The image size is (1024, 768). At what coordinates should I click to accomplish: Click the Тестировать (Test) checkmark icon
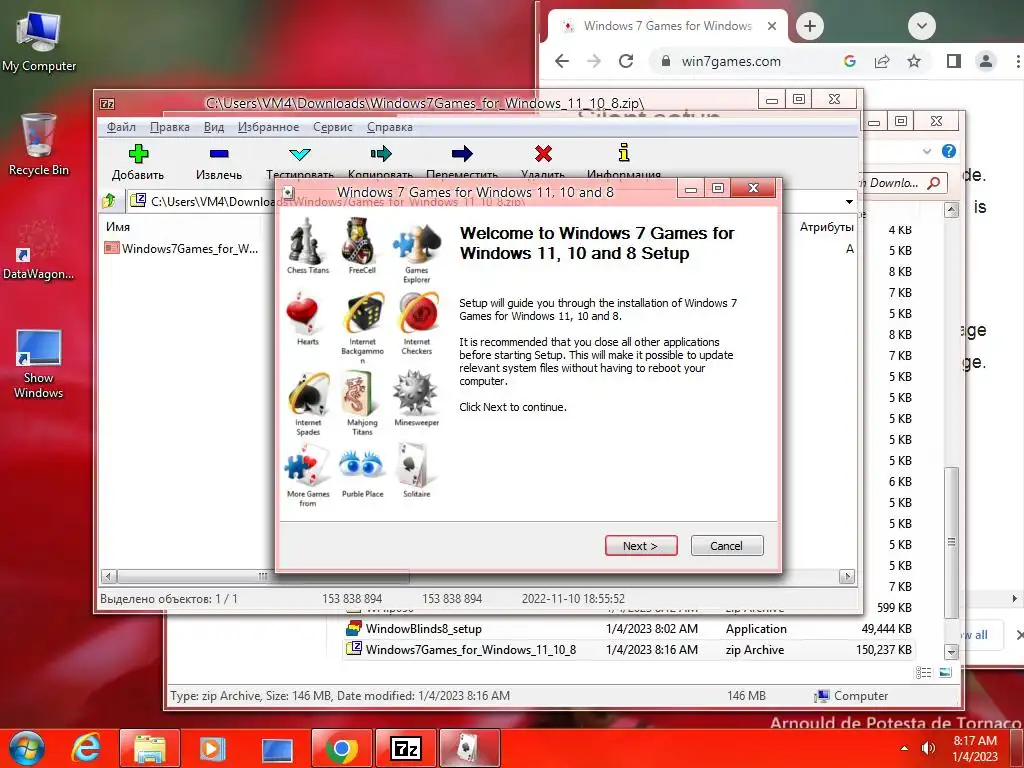(x=300, y=153)
